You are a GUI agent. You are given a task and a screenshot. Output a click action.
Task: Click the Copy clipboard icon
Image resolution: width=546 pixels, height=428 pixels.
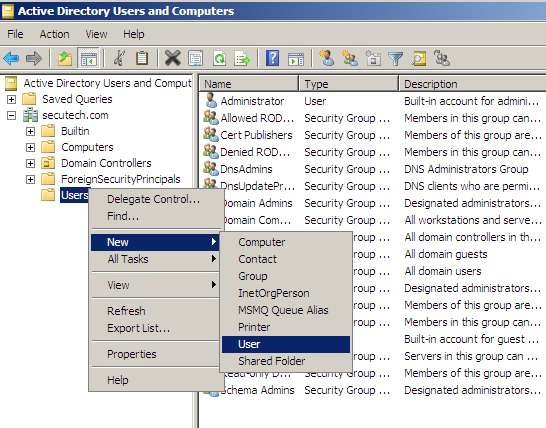pos(142,58)
